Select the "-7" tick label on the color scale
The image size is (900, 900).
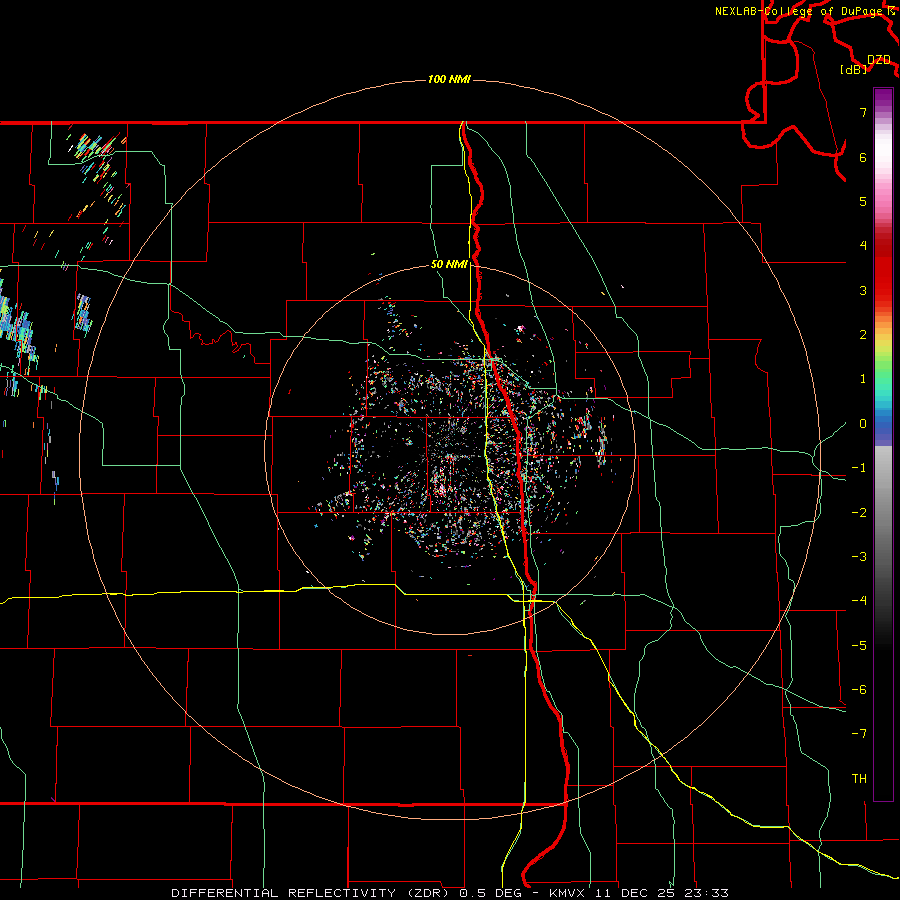(x=859, y=734)
